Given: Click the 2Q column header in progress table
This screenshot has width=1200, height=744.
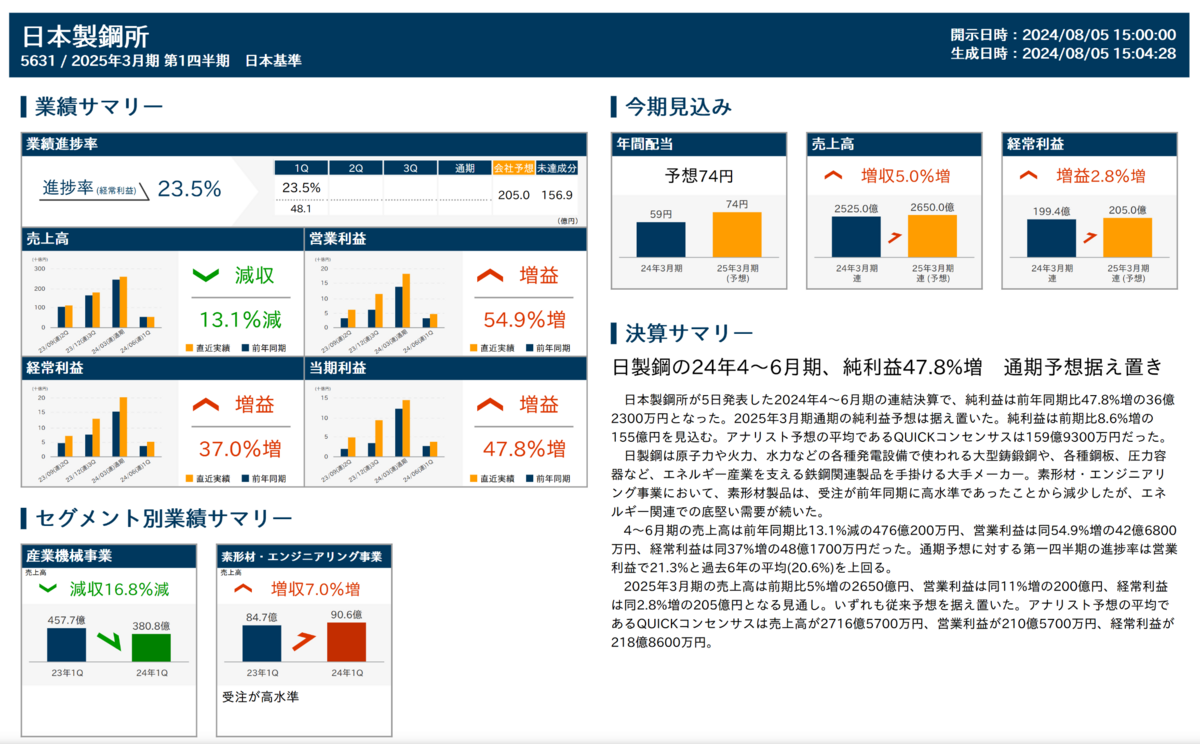Looking at the screenshot, I should coord(355,168).
